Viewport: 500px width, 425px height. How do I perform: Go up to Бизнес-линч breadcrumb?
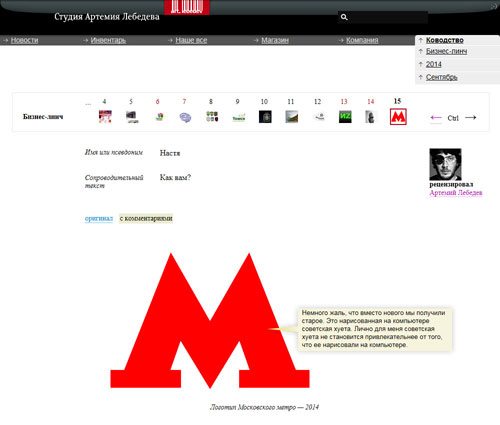click(446, 51)
